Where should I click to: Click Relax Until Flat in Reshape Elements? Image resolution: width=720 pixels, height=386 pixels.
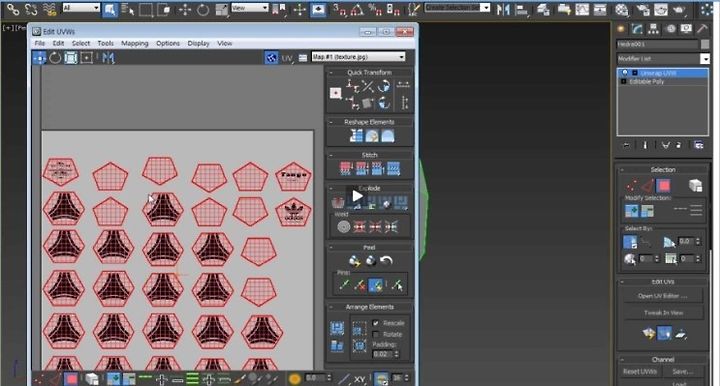[x=372, y=136]
